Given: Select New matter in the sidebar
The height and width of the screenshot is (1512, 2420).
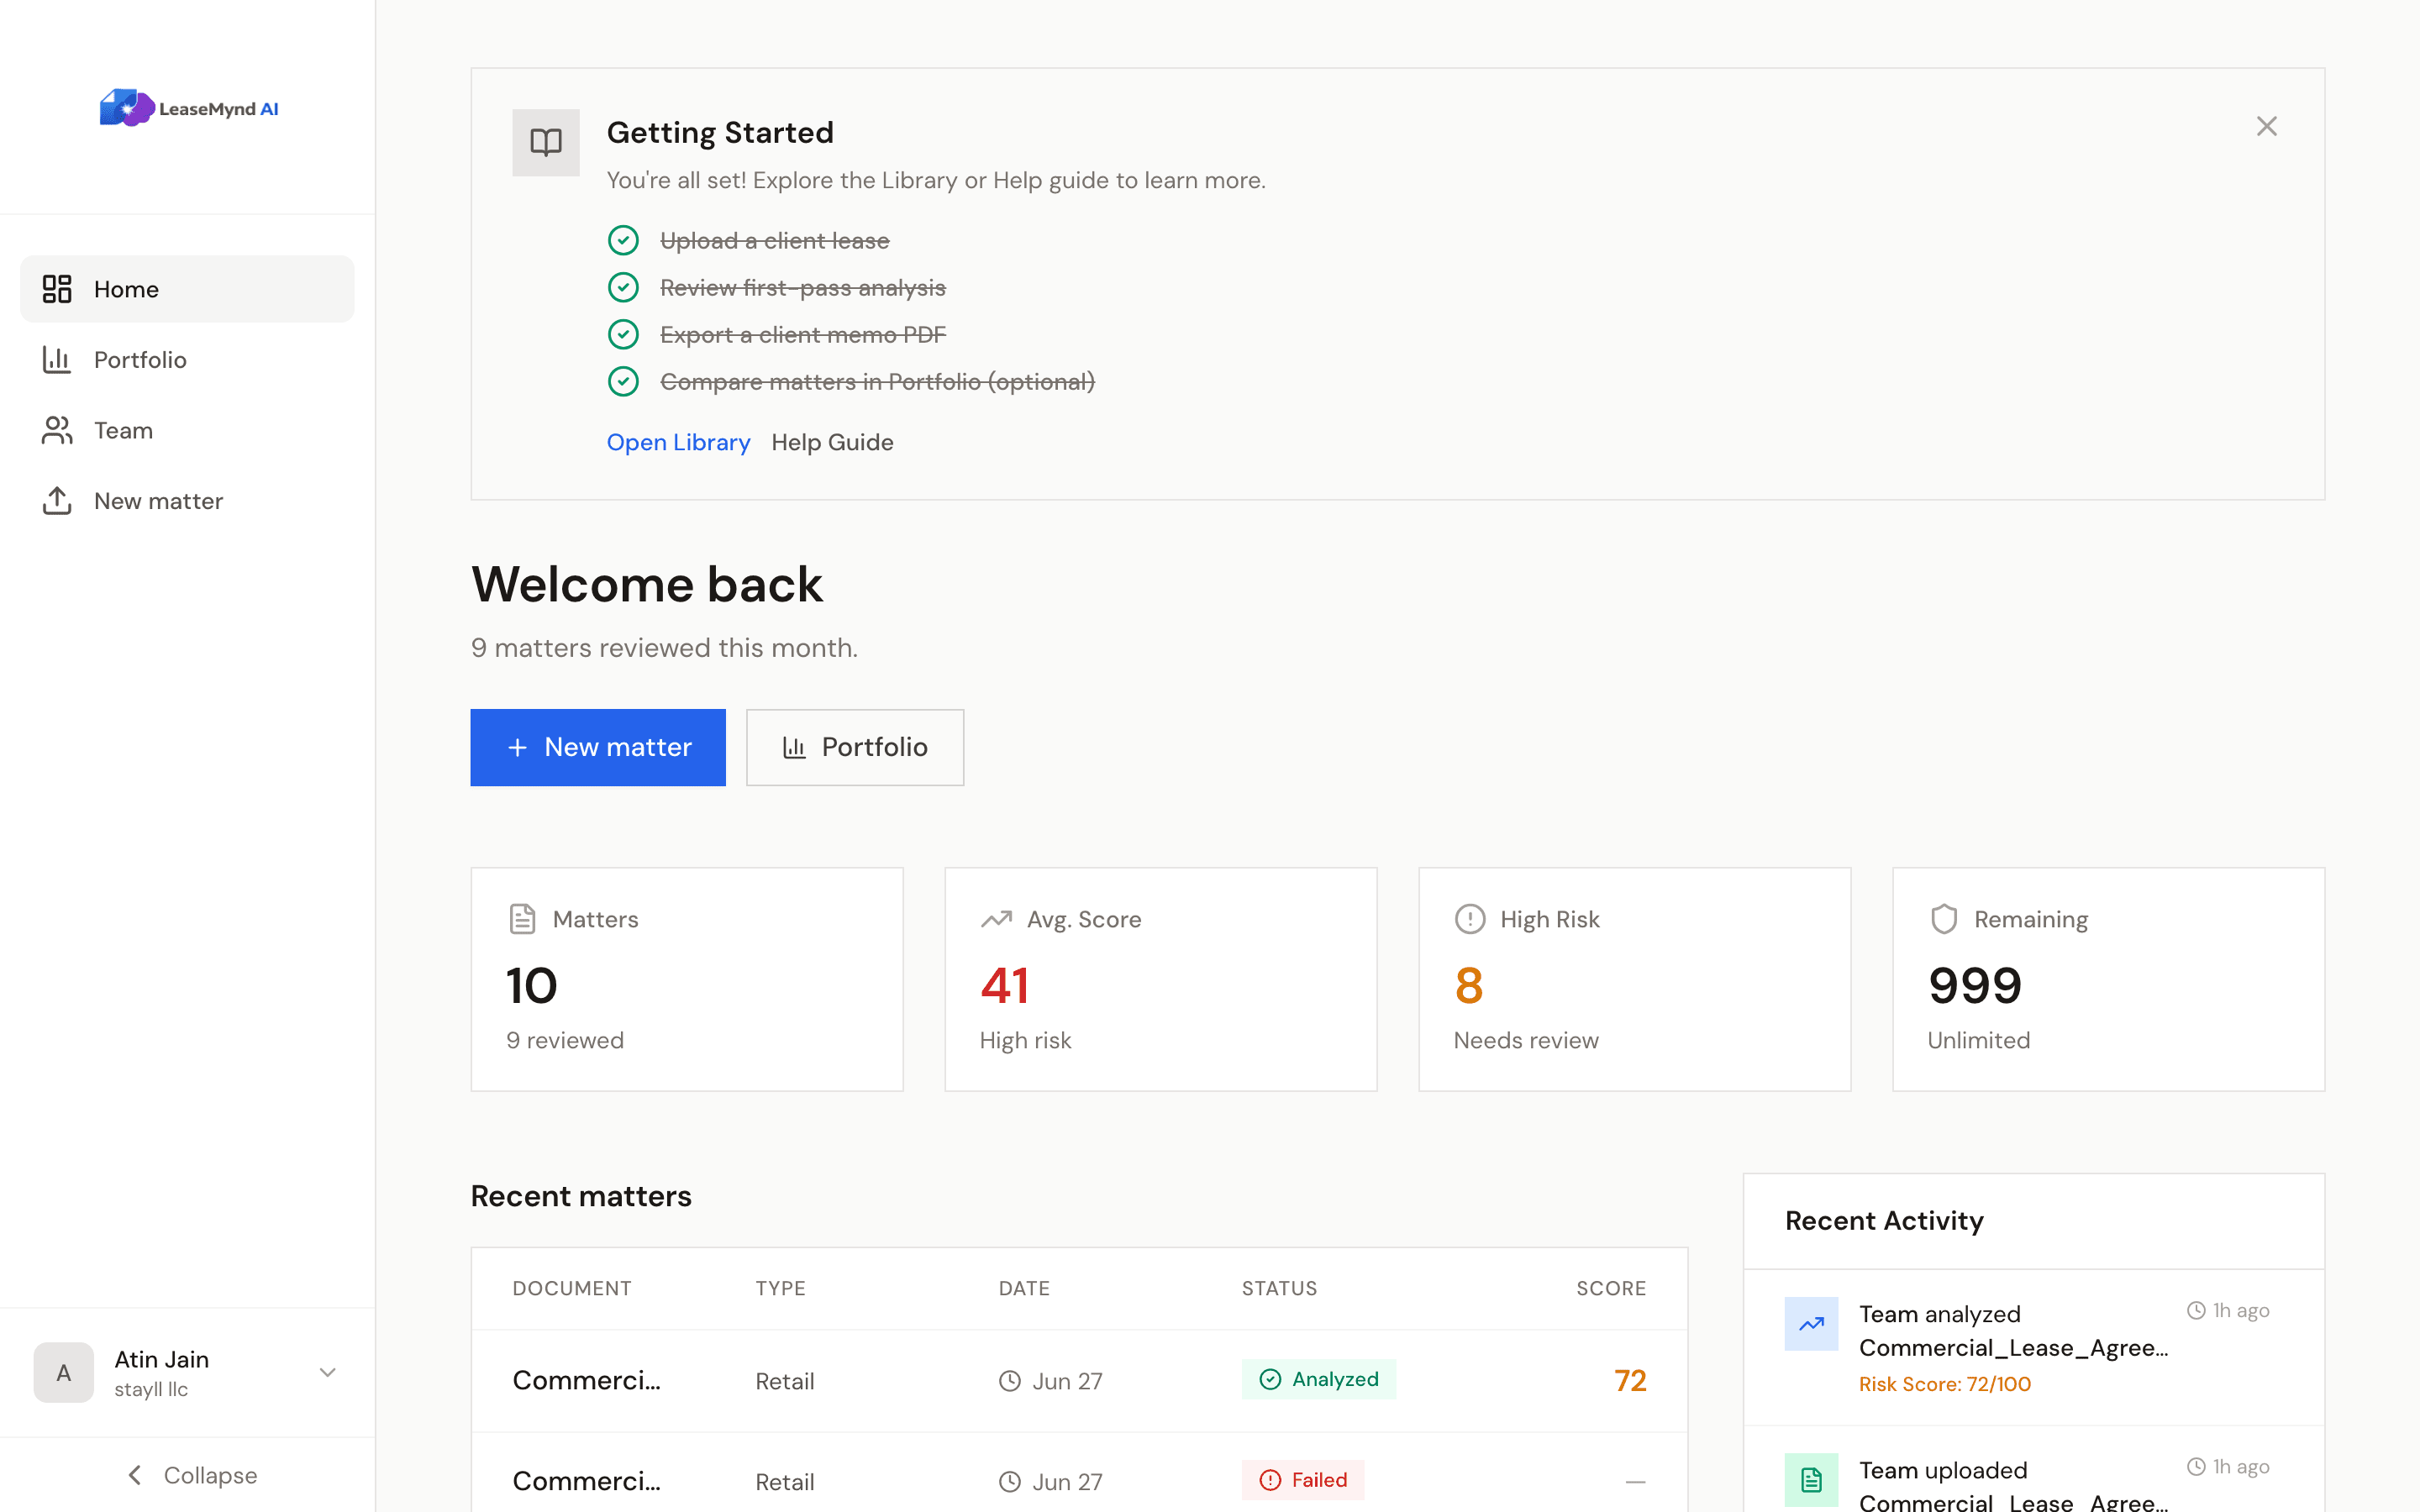Looking at the screenshot, I should pos(187,501).
